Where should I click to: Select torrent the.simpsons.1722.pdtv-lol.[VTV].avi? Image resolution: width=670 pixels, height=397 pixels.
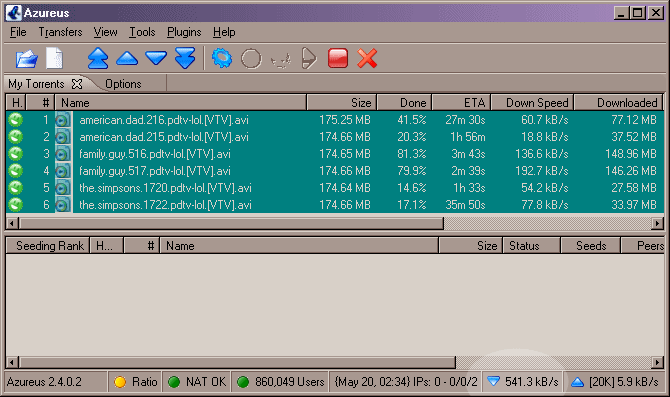pos(165,205)
